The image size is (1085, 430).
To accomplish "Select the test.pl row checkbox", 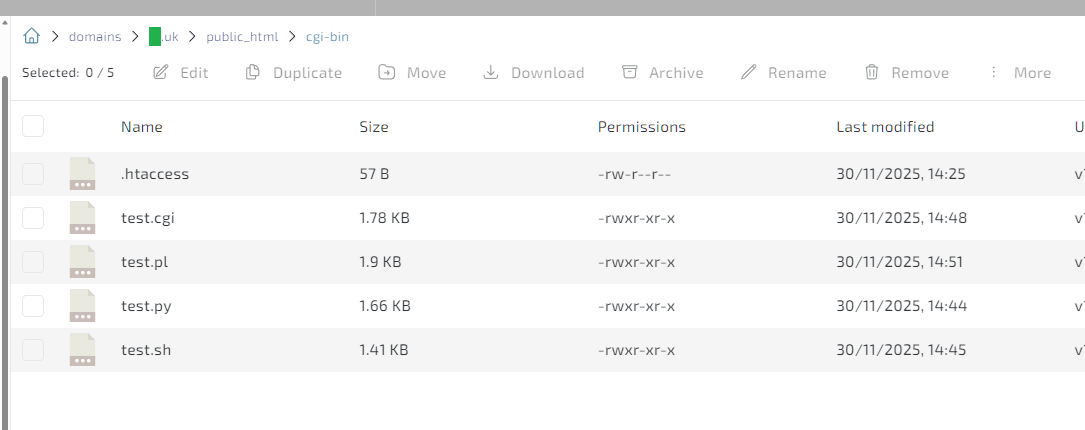I will (x=33, y=262).
